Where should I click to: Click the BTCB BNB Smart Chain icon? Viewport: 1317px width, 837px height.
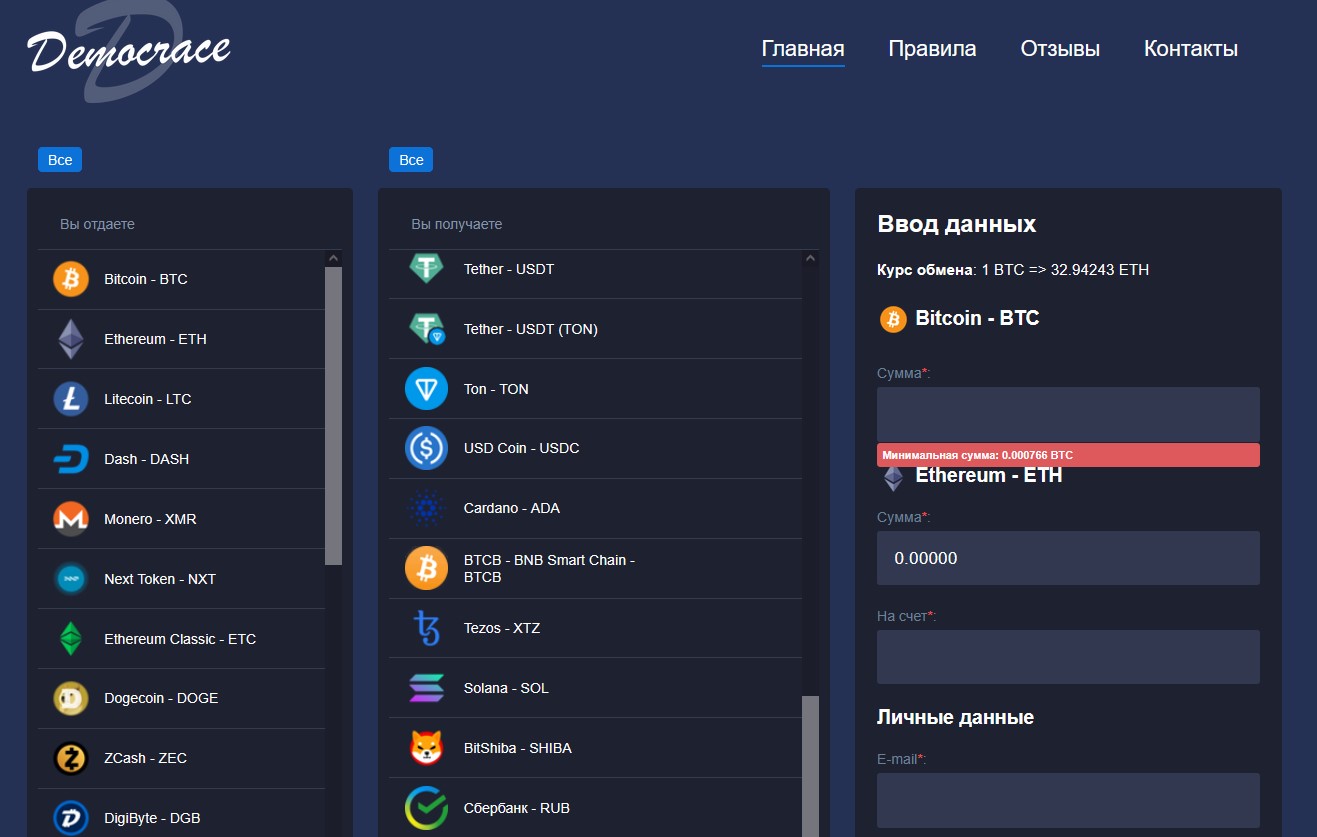coord(427,568)
